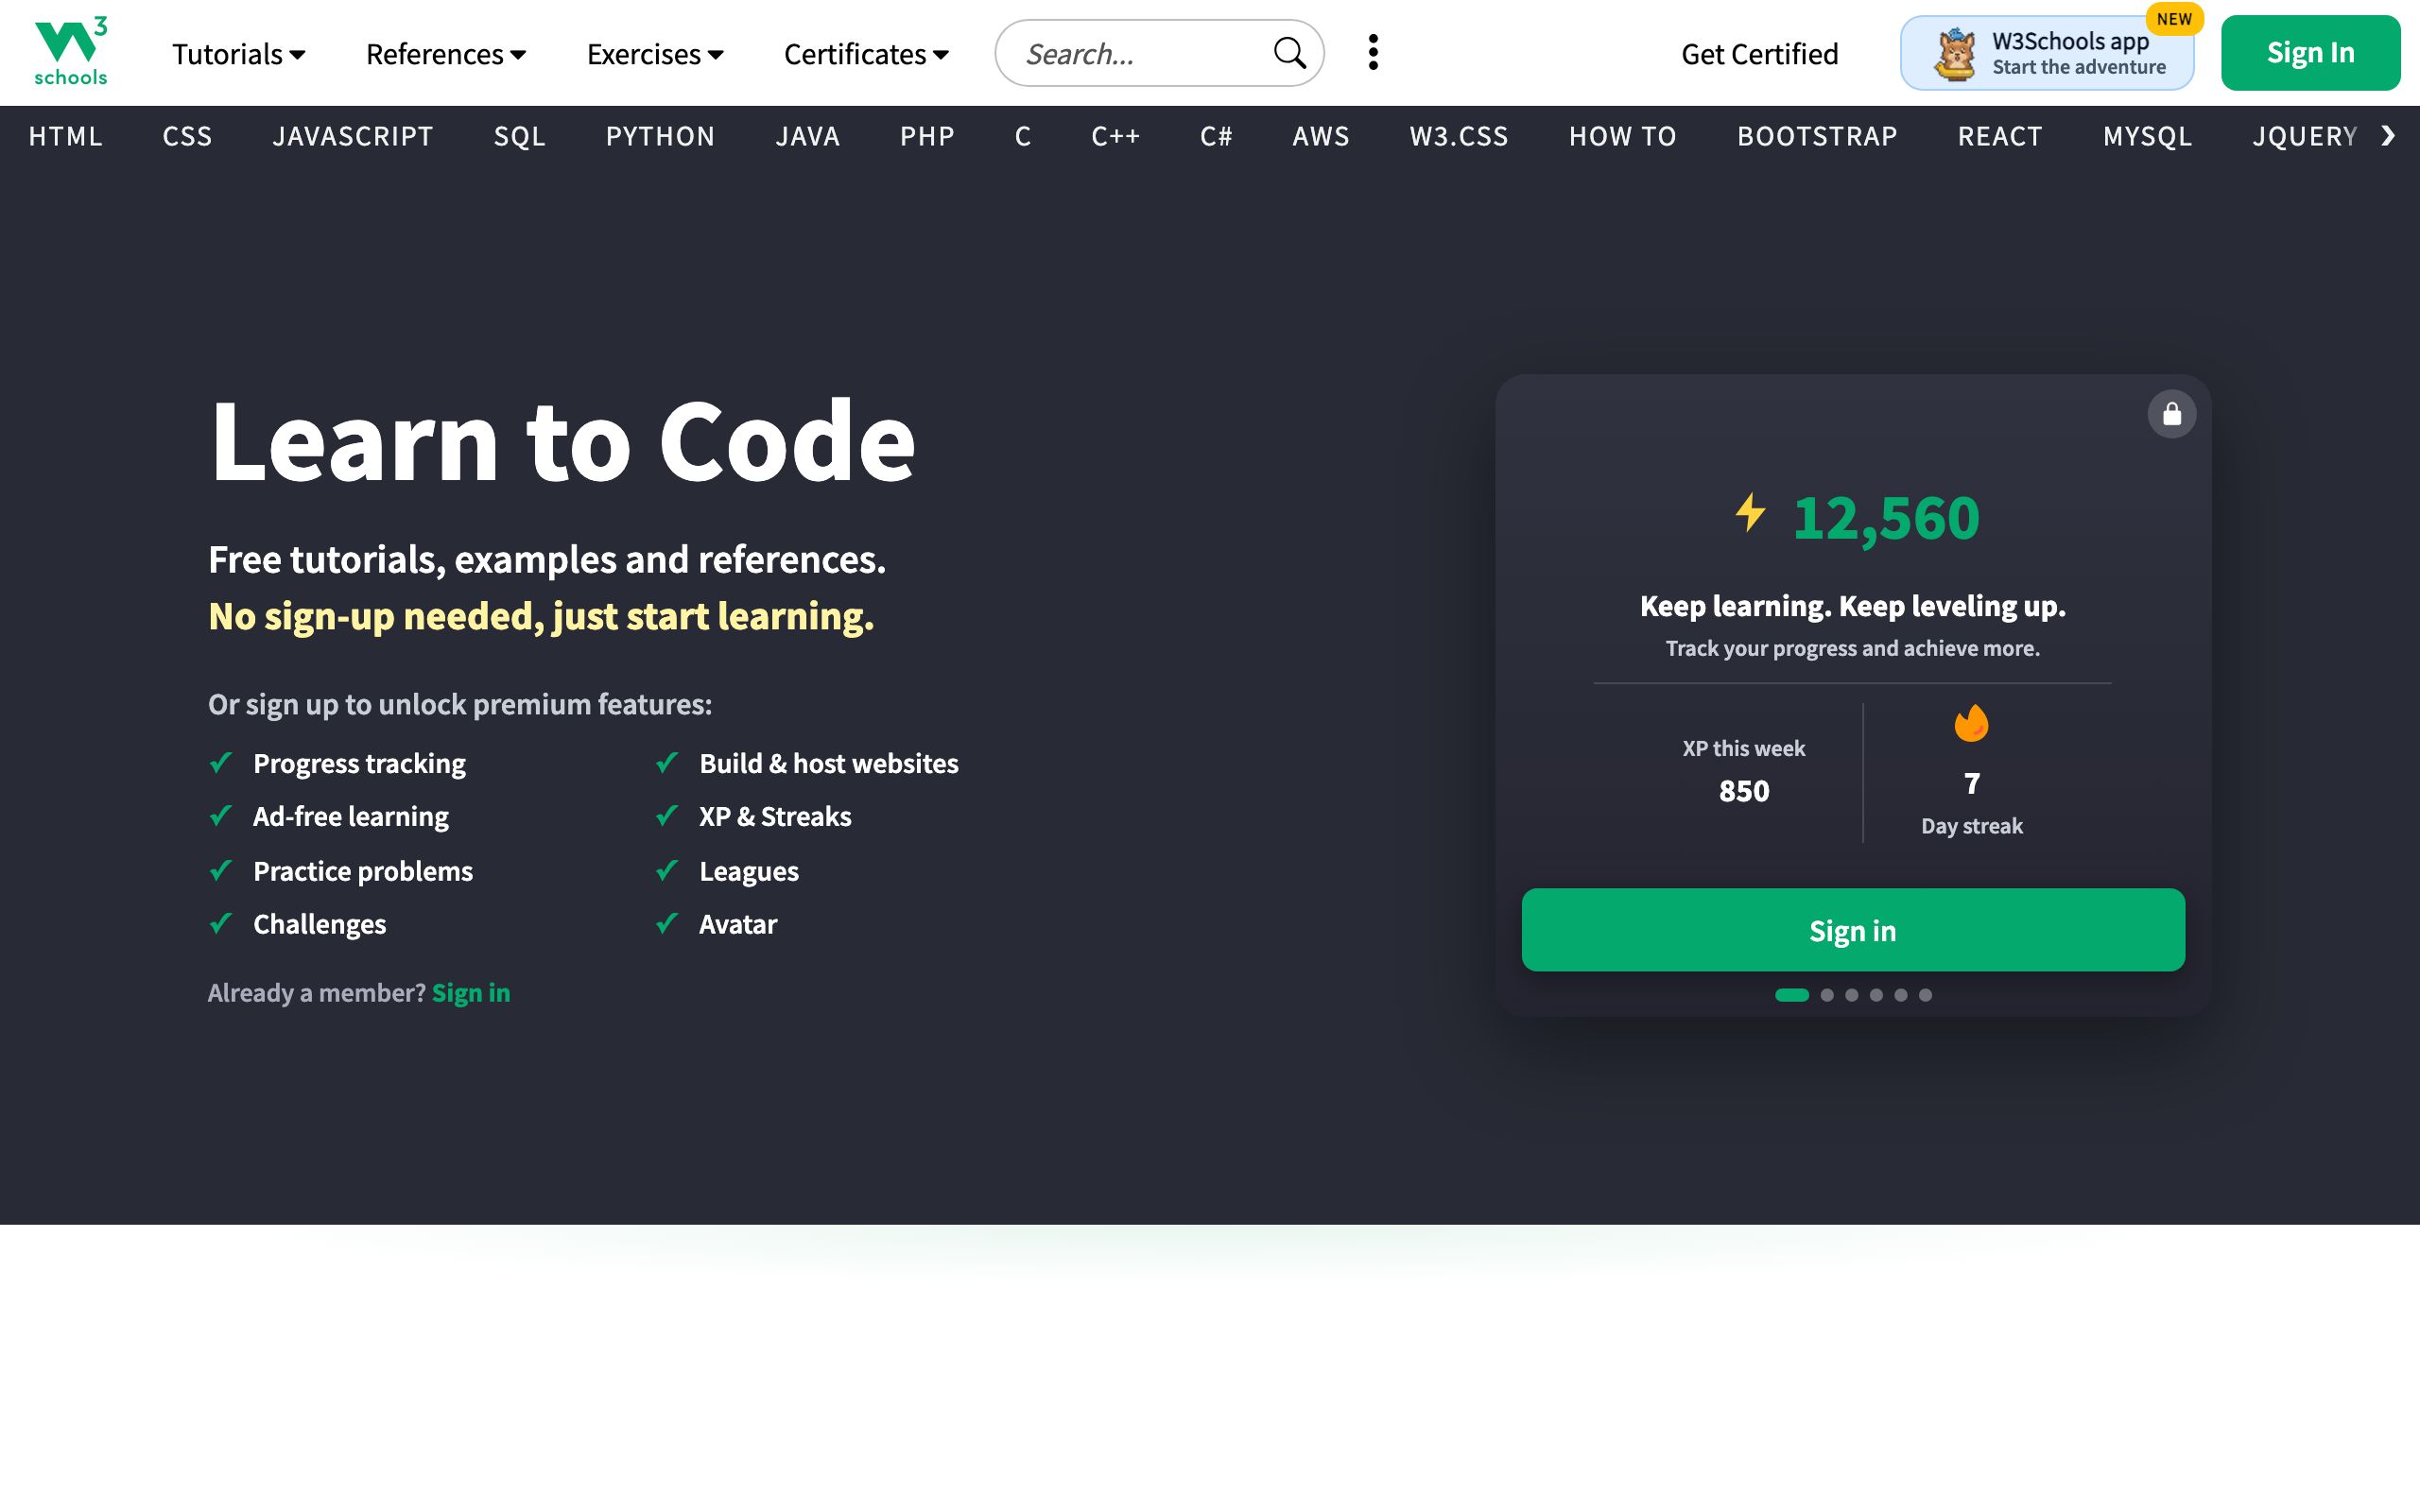Open the PYTHON topic
The image size is (2420, 1512).
[660, 137]
